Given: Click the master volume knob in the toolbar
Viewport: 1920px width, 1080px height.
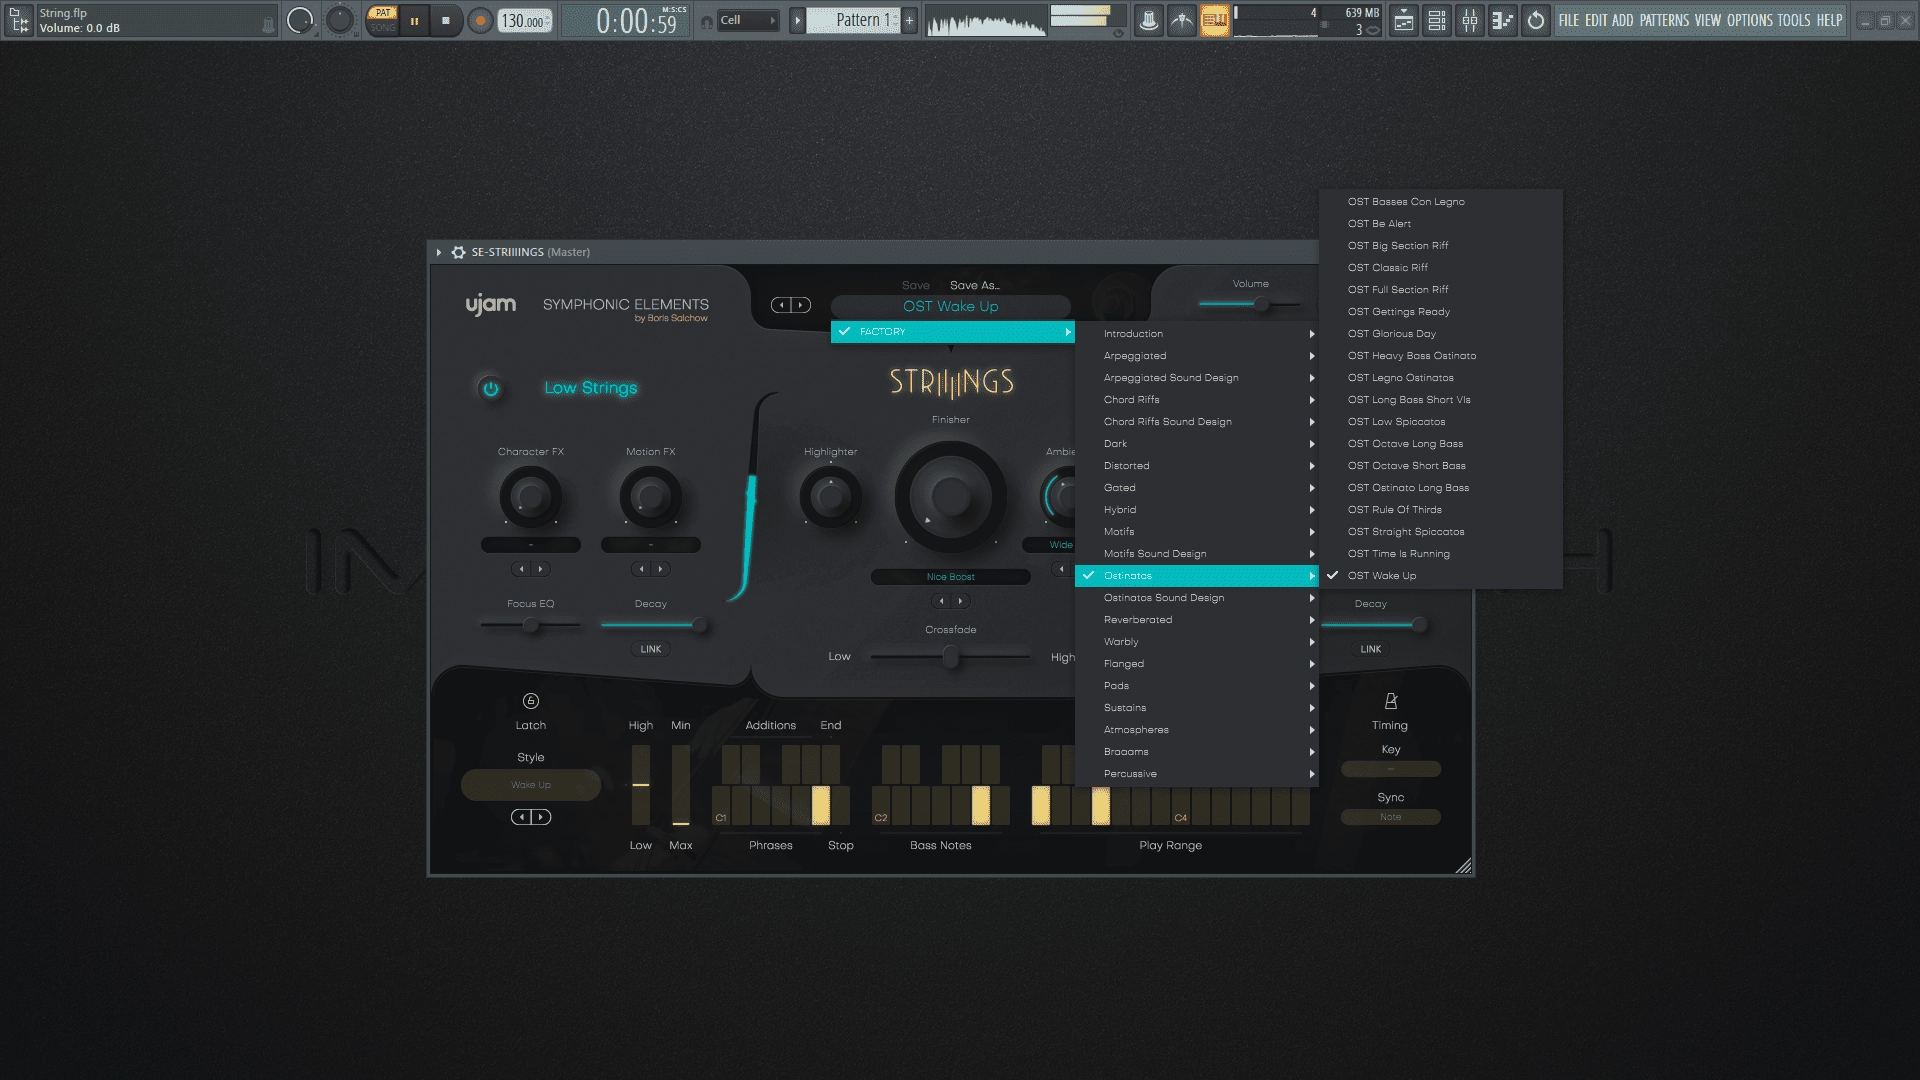Looking at the screenshot, I should pyautogui.click(x=299, y=20).
